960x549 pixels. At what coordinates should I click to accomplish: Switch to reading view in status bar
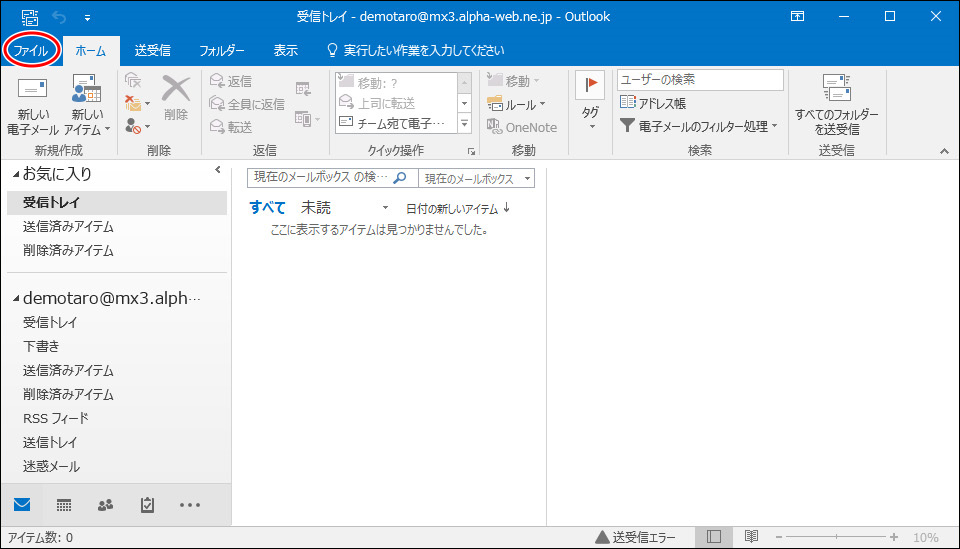[751, 537]
